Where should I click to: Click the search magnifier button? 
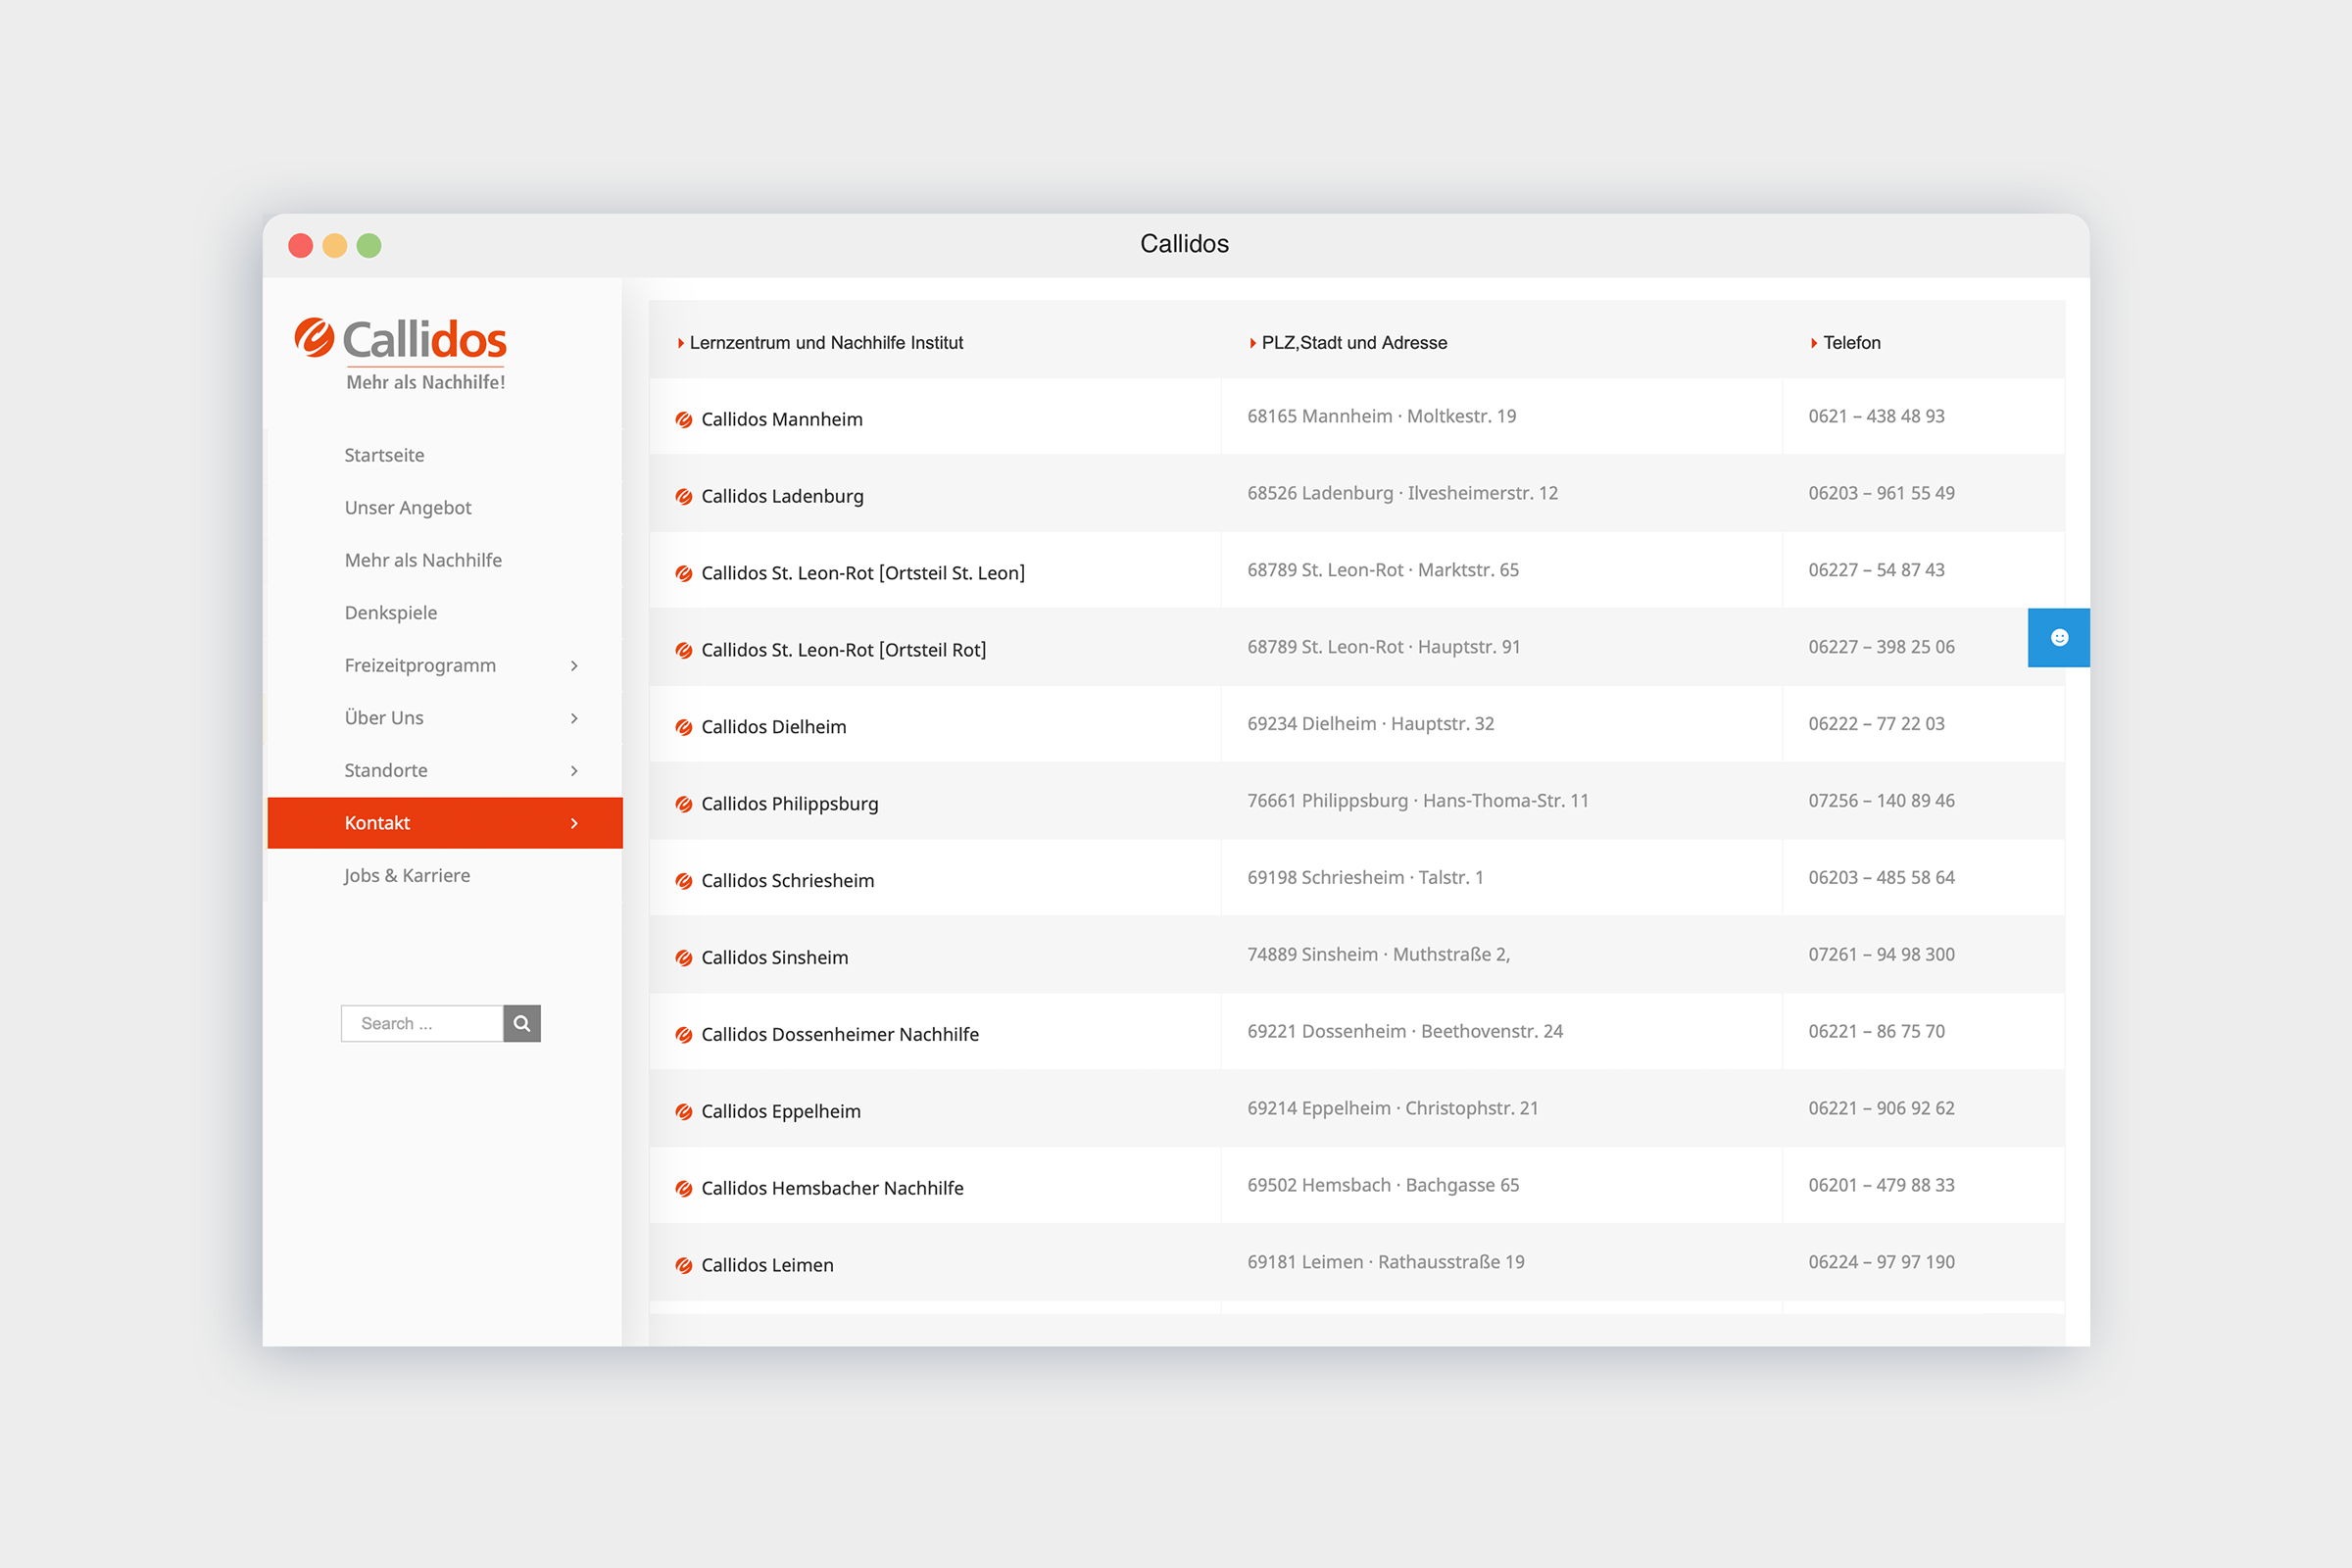click(x=521, y=1023)
